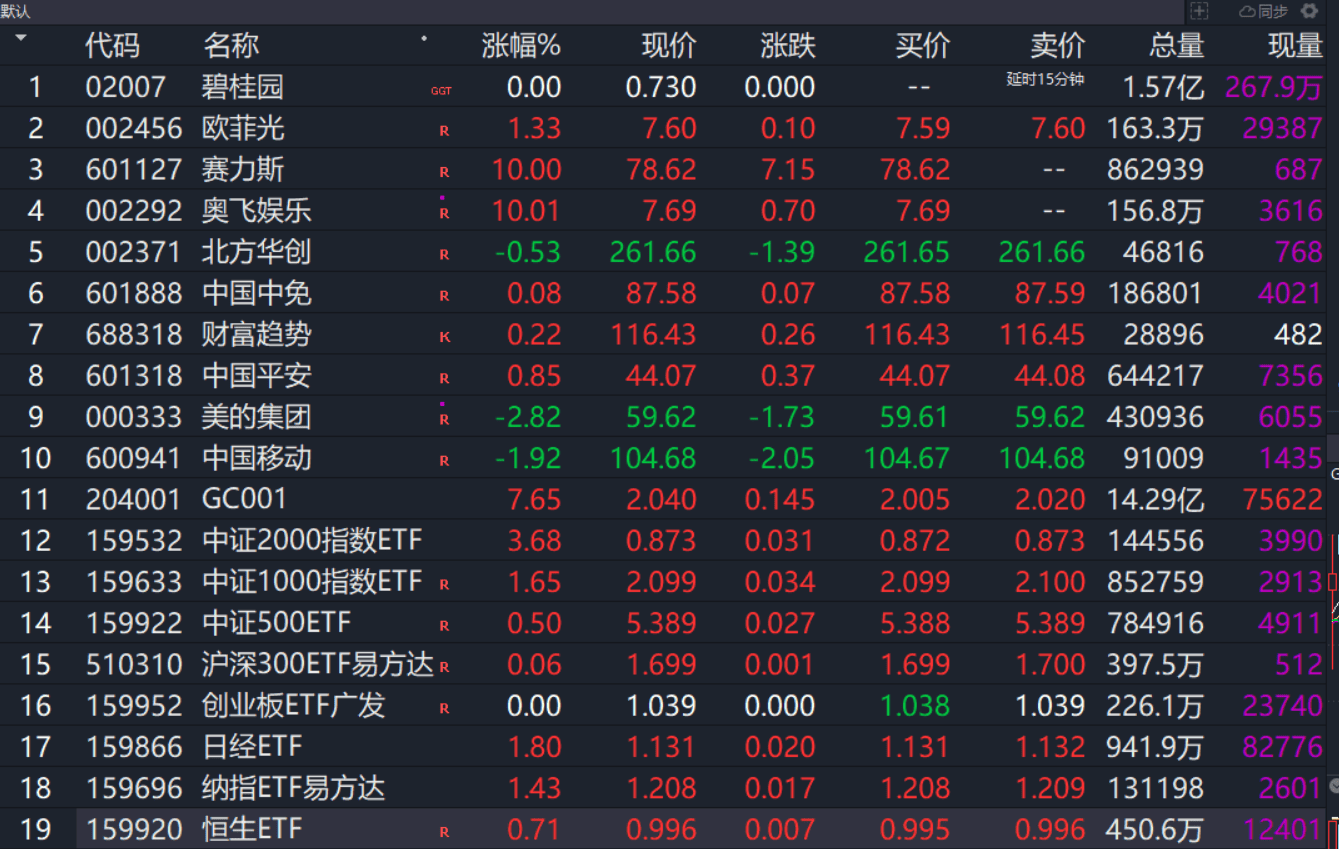Screen dimensions: 1339x849
Task: Click the add-panel plus icon
Action: tap(1199, 11)
